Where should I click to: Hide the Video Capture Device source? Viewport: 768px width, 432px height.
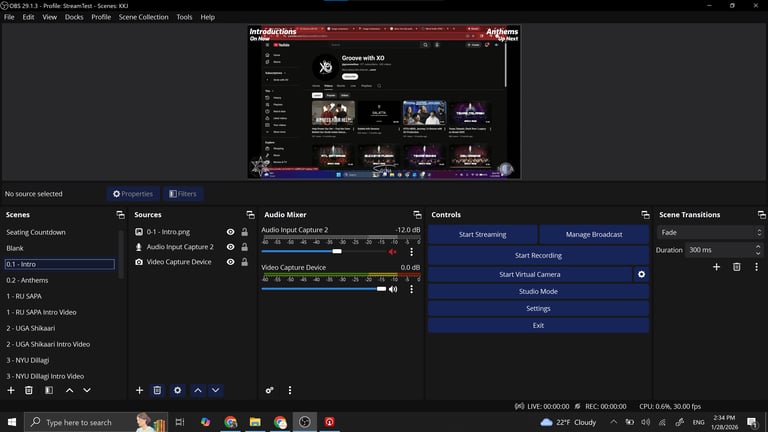click(x=230, y=262)
